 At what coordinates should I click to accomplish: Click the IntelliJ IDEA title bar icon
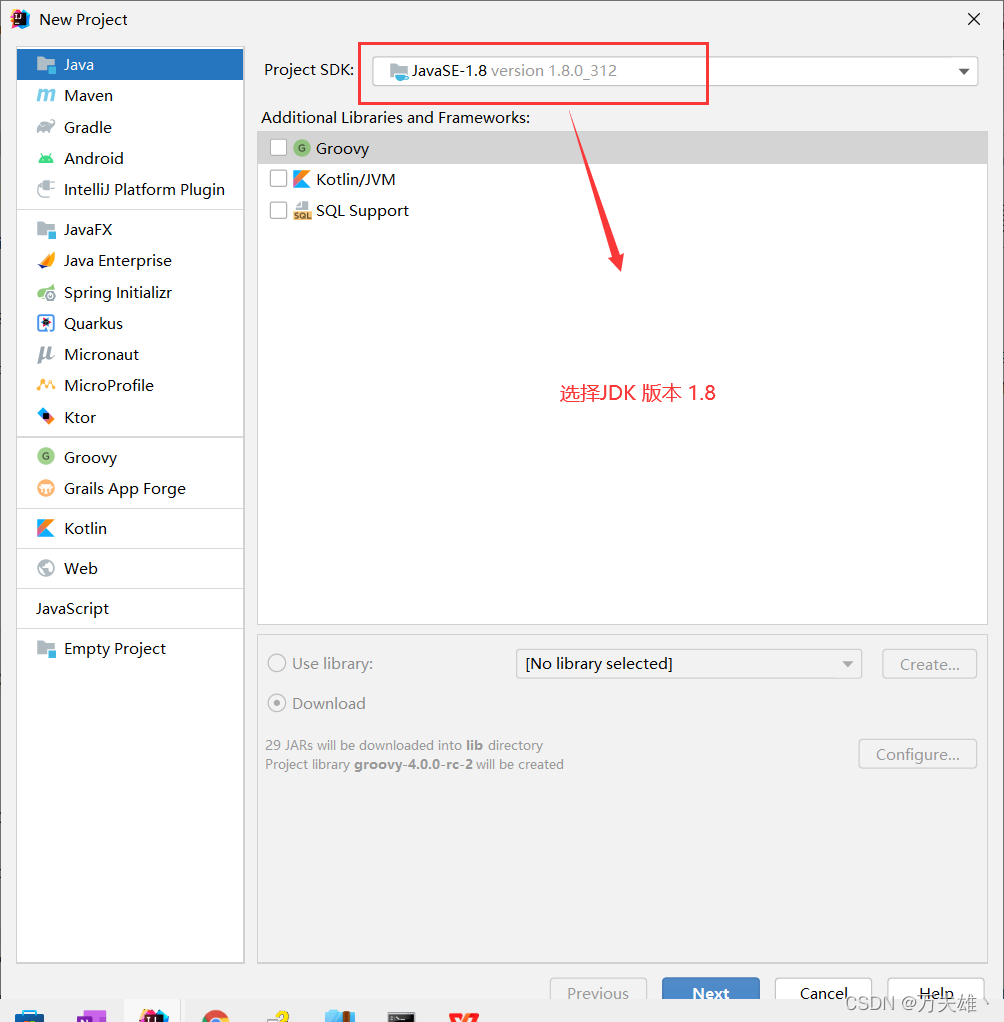[x=20, y=19]
